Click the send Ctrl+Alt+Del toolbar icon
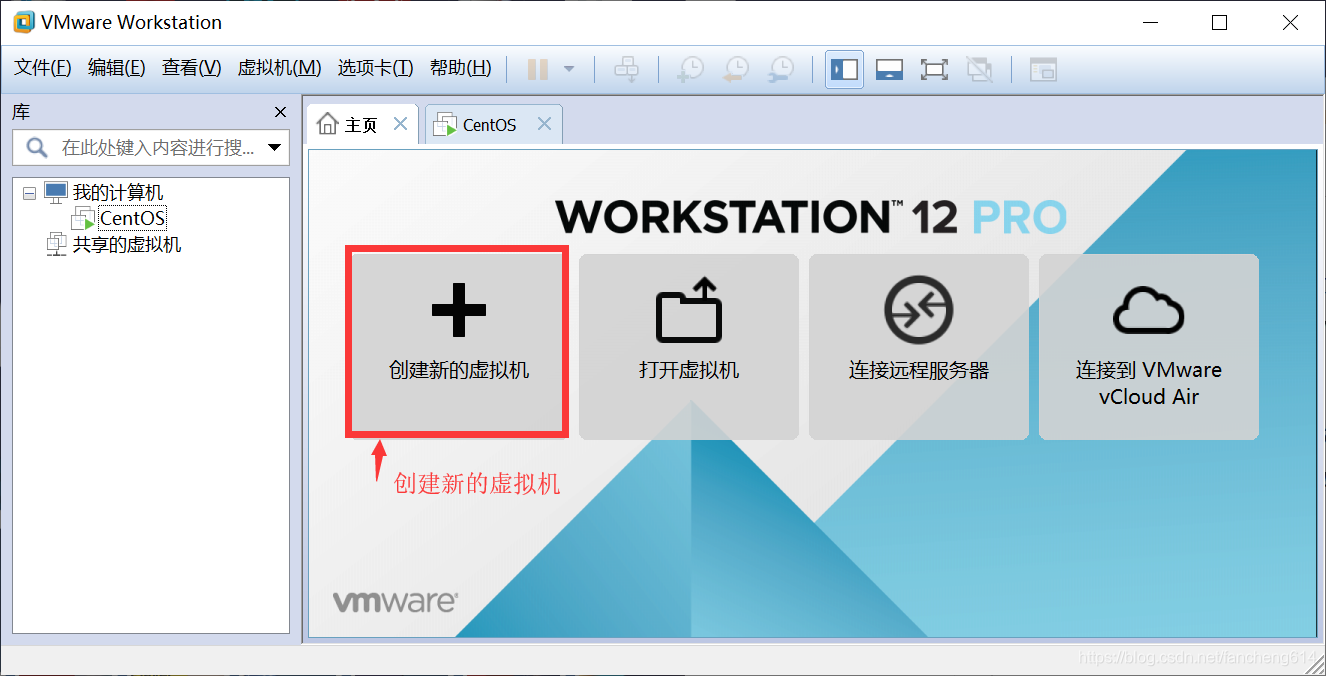The image size is (1326, 676). (627, 69)
